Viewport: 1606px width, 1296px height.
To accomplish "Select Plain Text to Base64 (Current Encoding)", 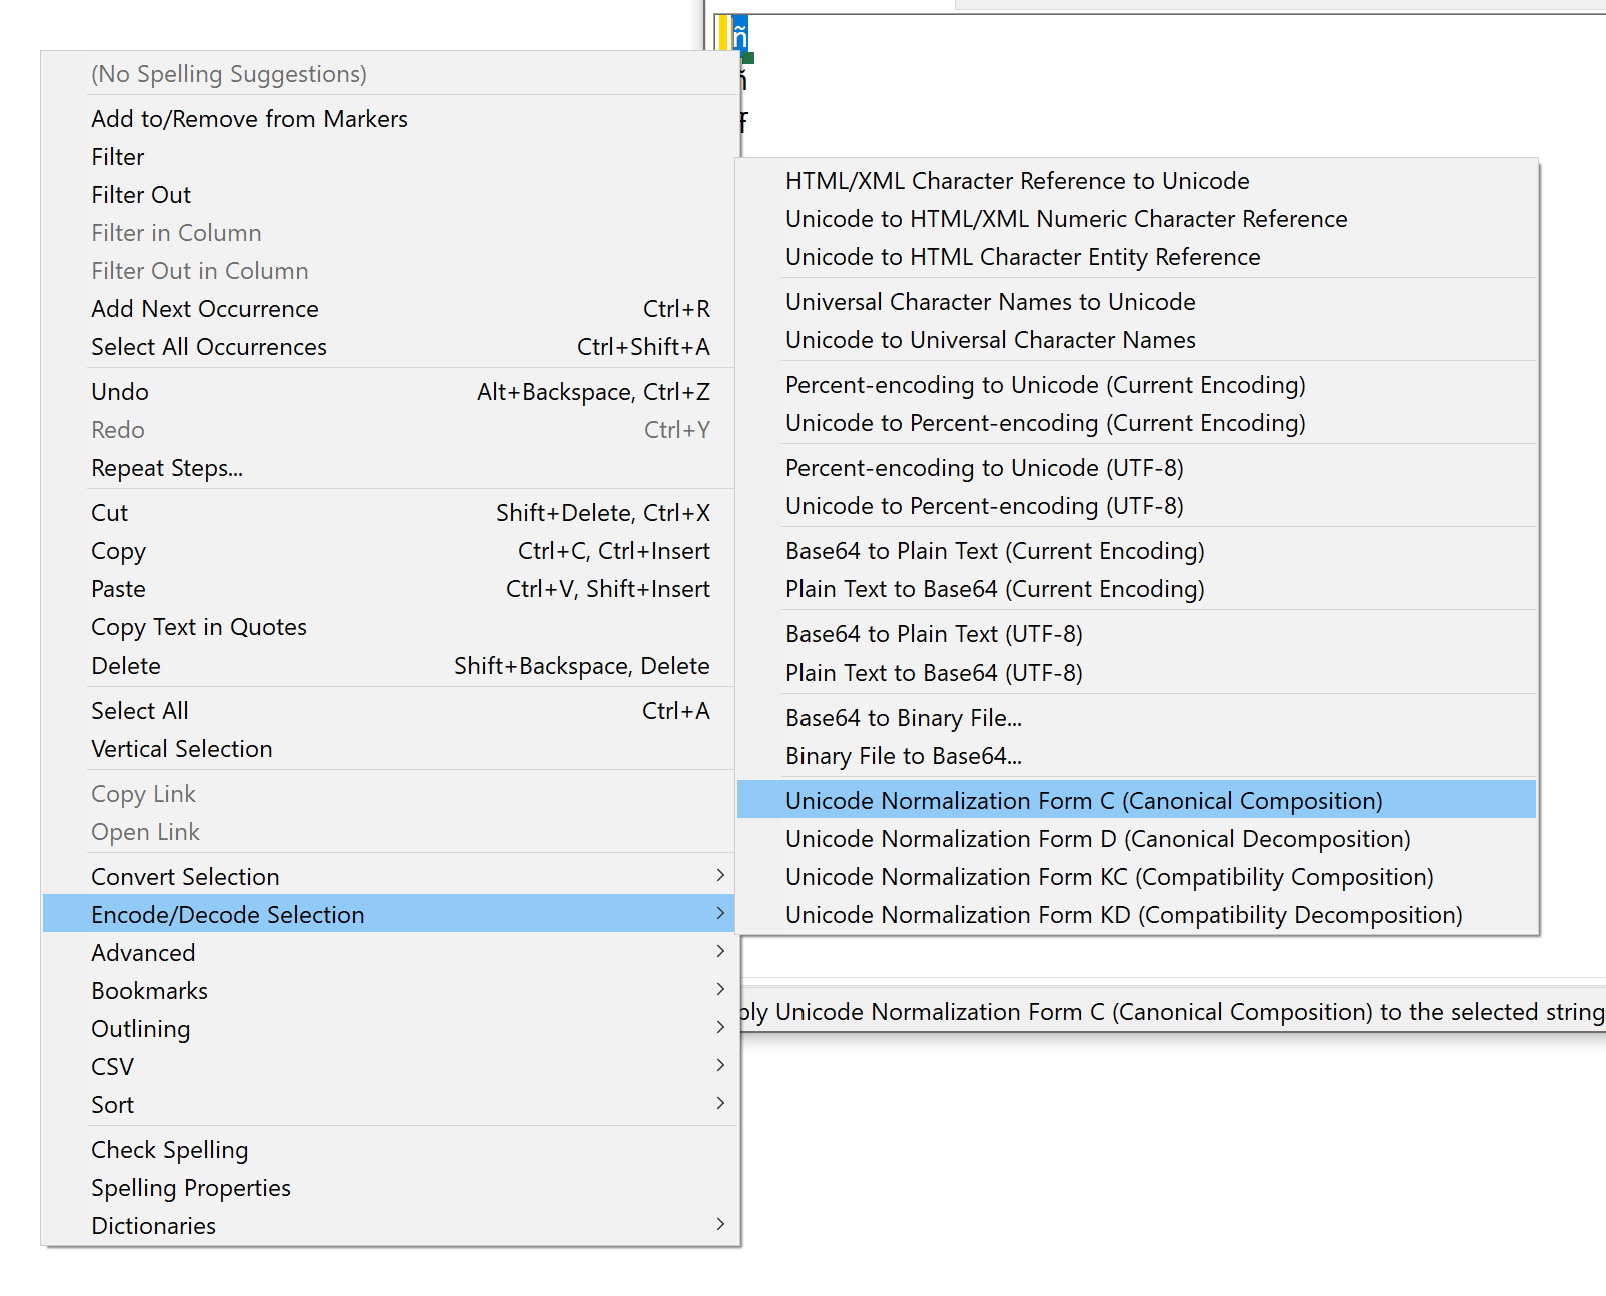I will tap(1136, 589).
